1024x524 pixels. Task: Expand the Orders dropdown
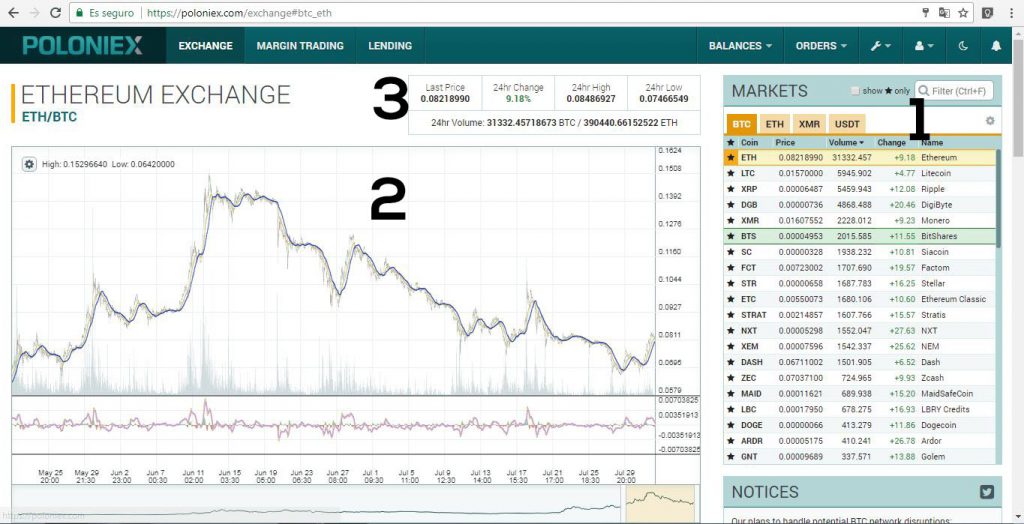pos(821,46)
